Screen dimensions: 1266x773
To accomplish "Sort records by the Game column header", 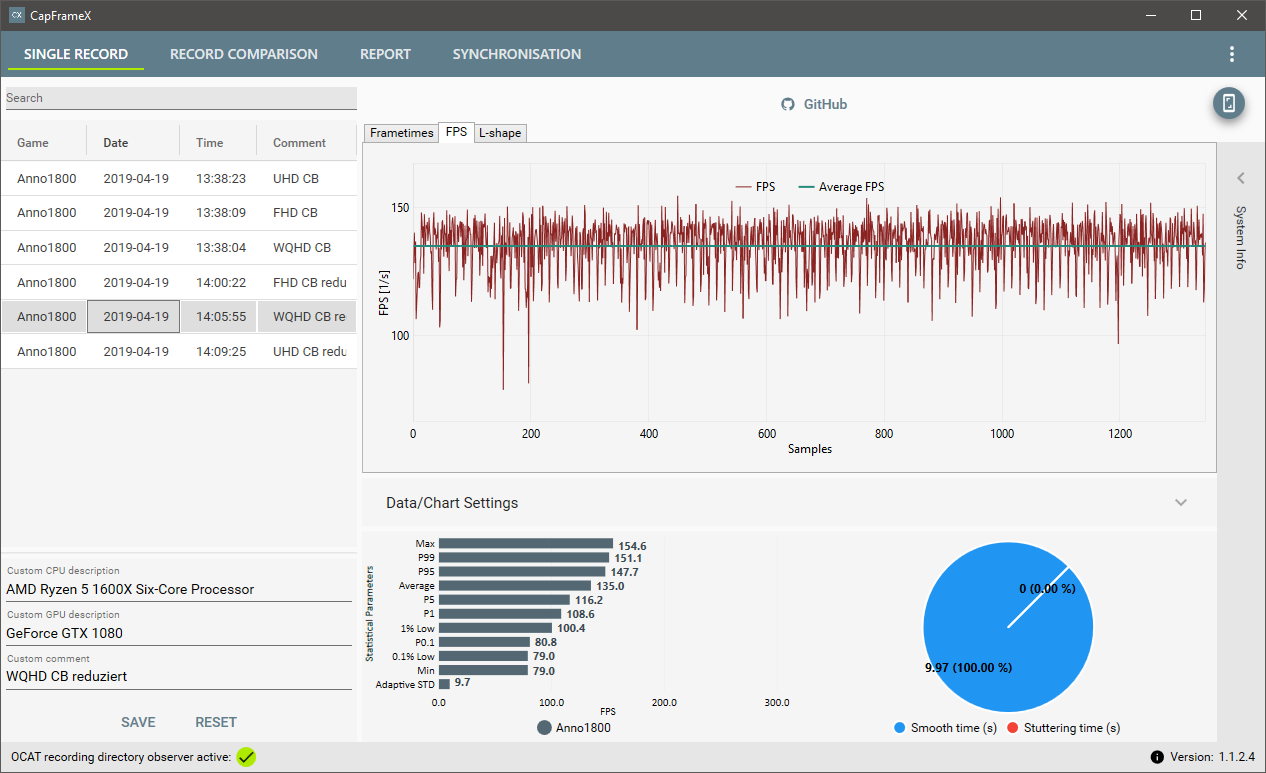I will [x=33, y=143].
